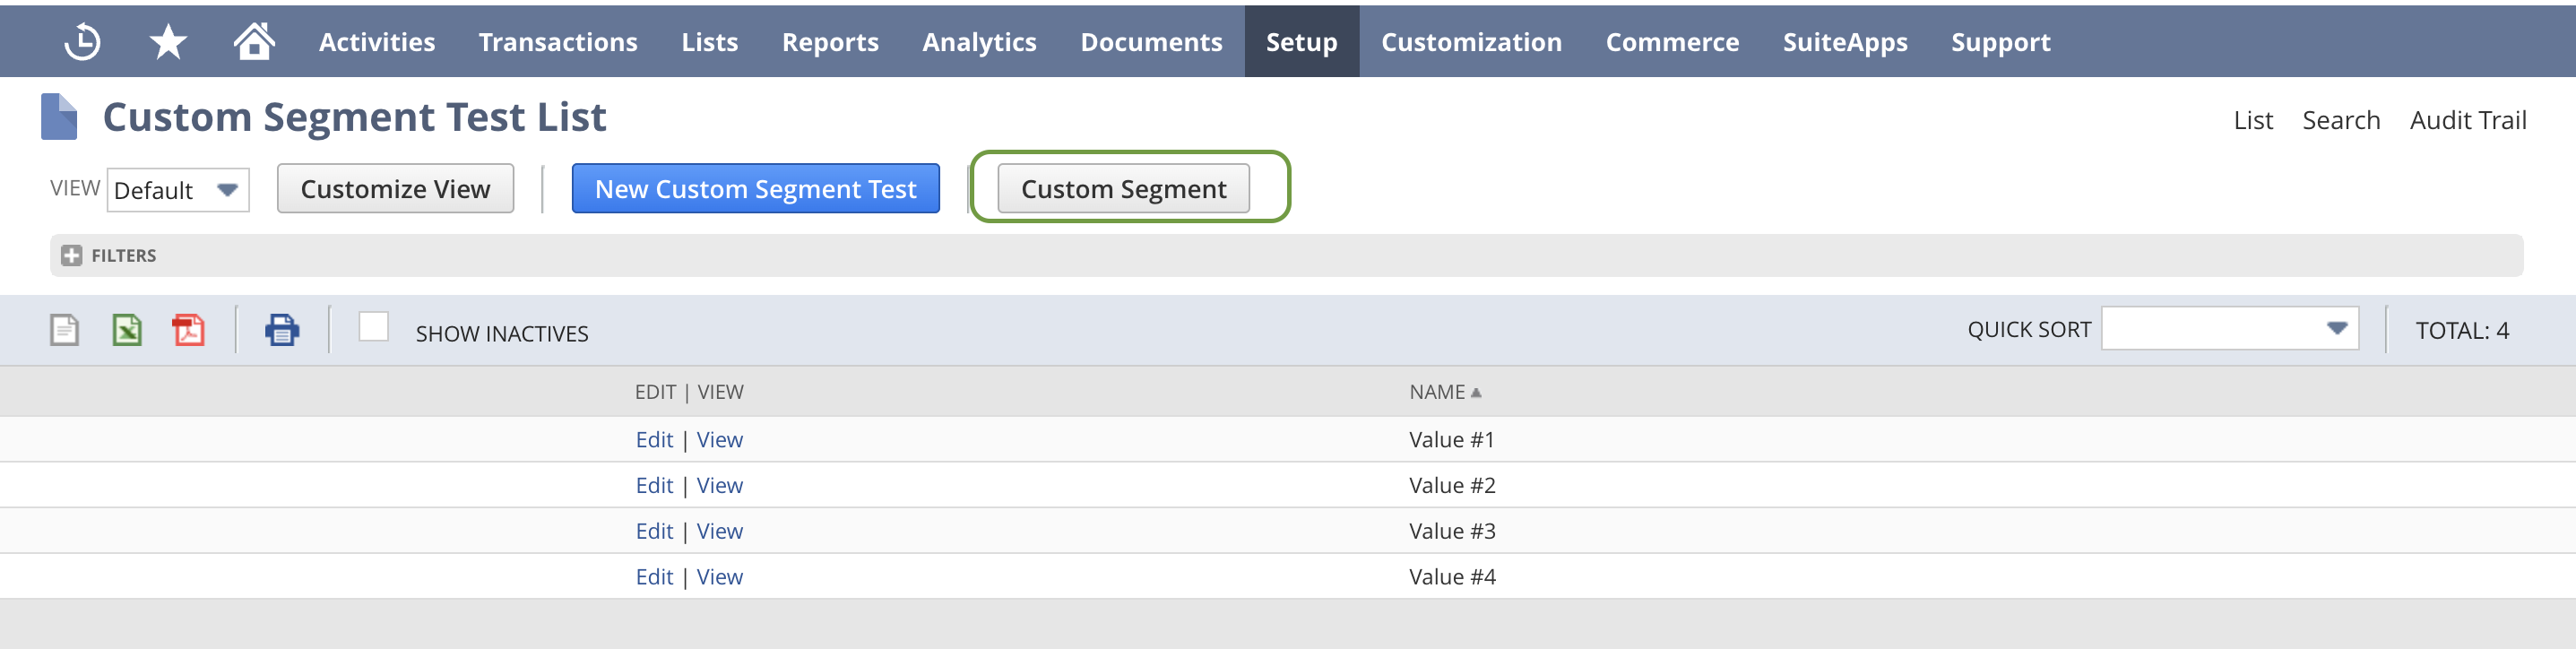
Task: Open the Support menu
Action: (2000, 42)
